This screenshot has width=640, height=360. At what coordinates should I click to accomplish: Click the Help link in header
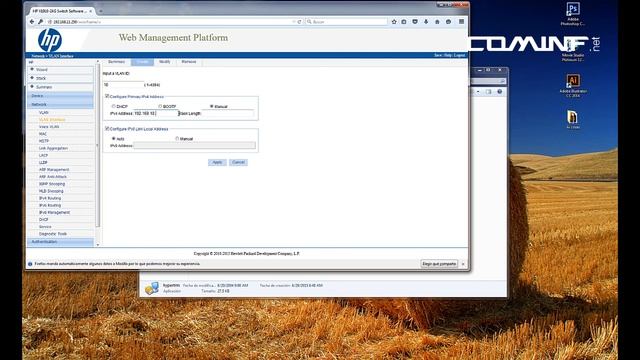click(448, 55)
